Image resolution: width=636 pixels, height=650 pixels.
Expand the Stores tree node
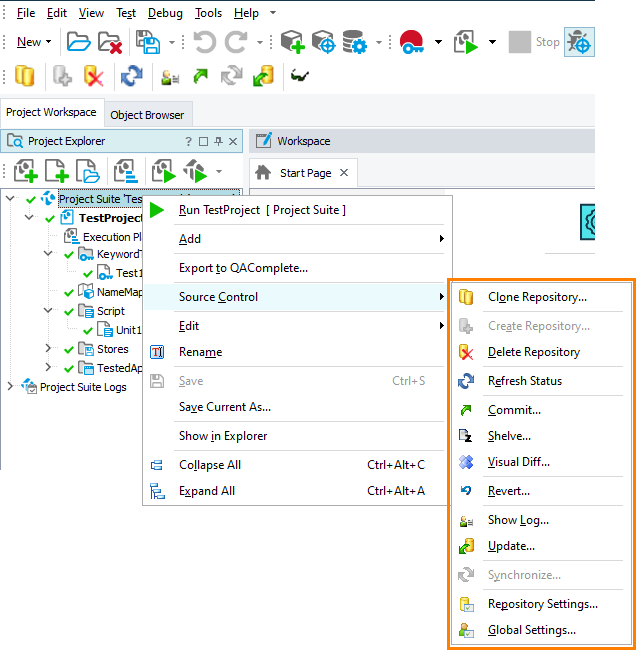tap(48, 349)
